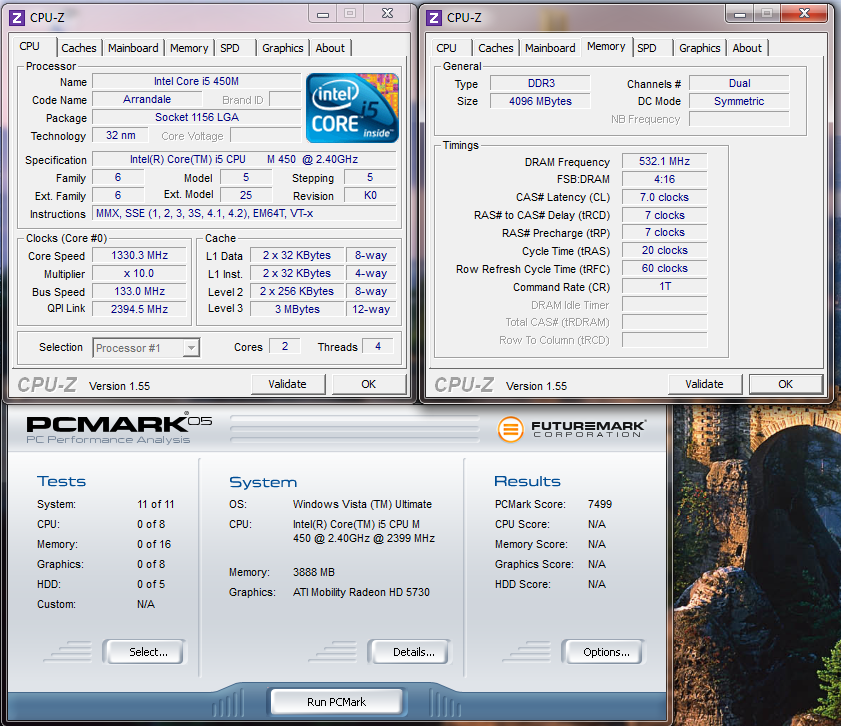Click Validate in left CPU-Z window

(x=287, y=384)
